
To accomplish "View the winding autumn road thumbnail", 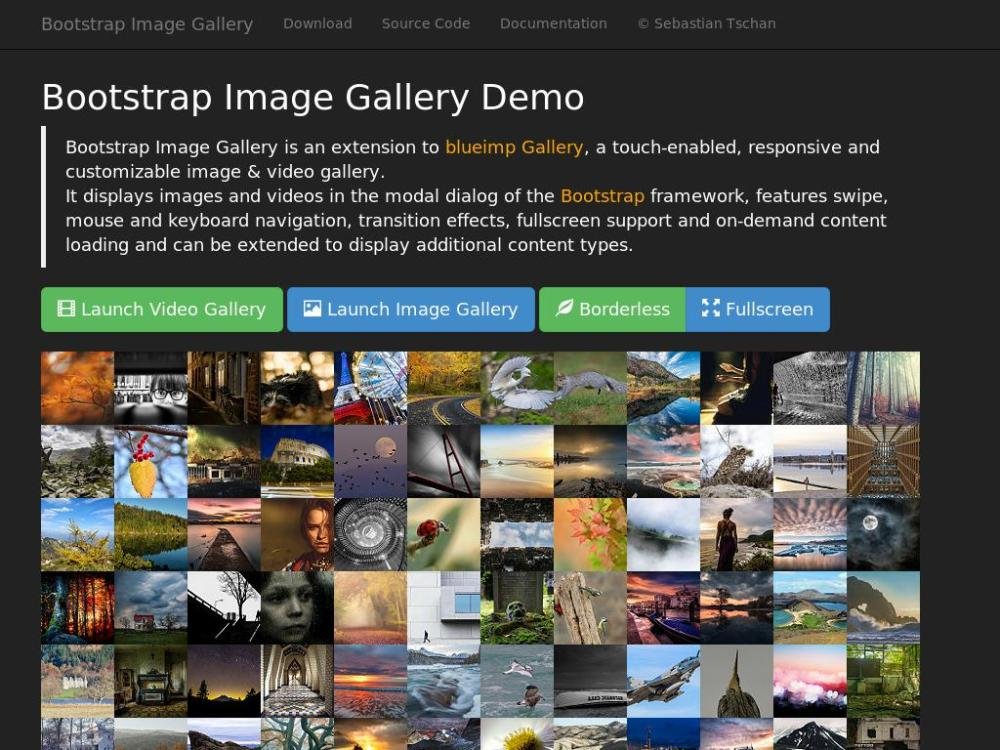I will 443,388.
